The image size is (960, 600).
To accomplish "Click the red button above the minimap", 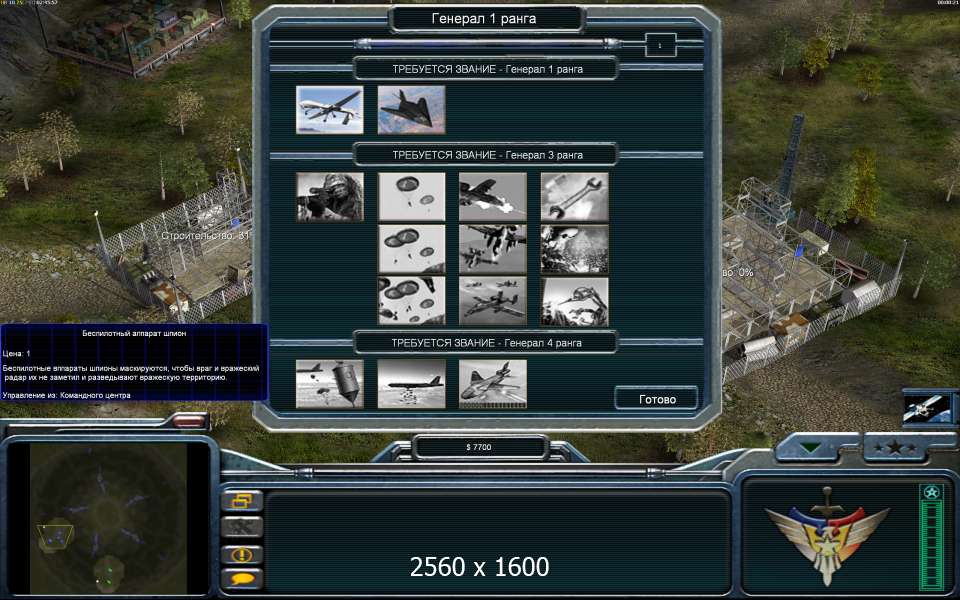I will pyautogui.click(x=190, y=421).
